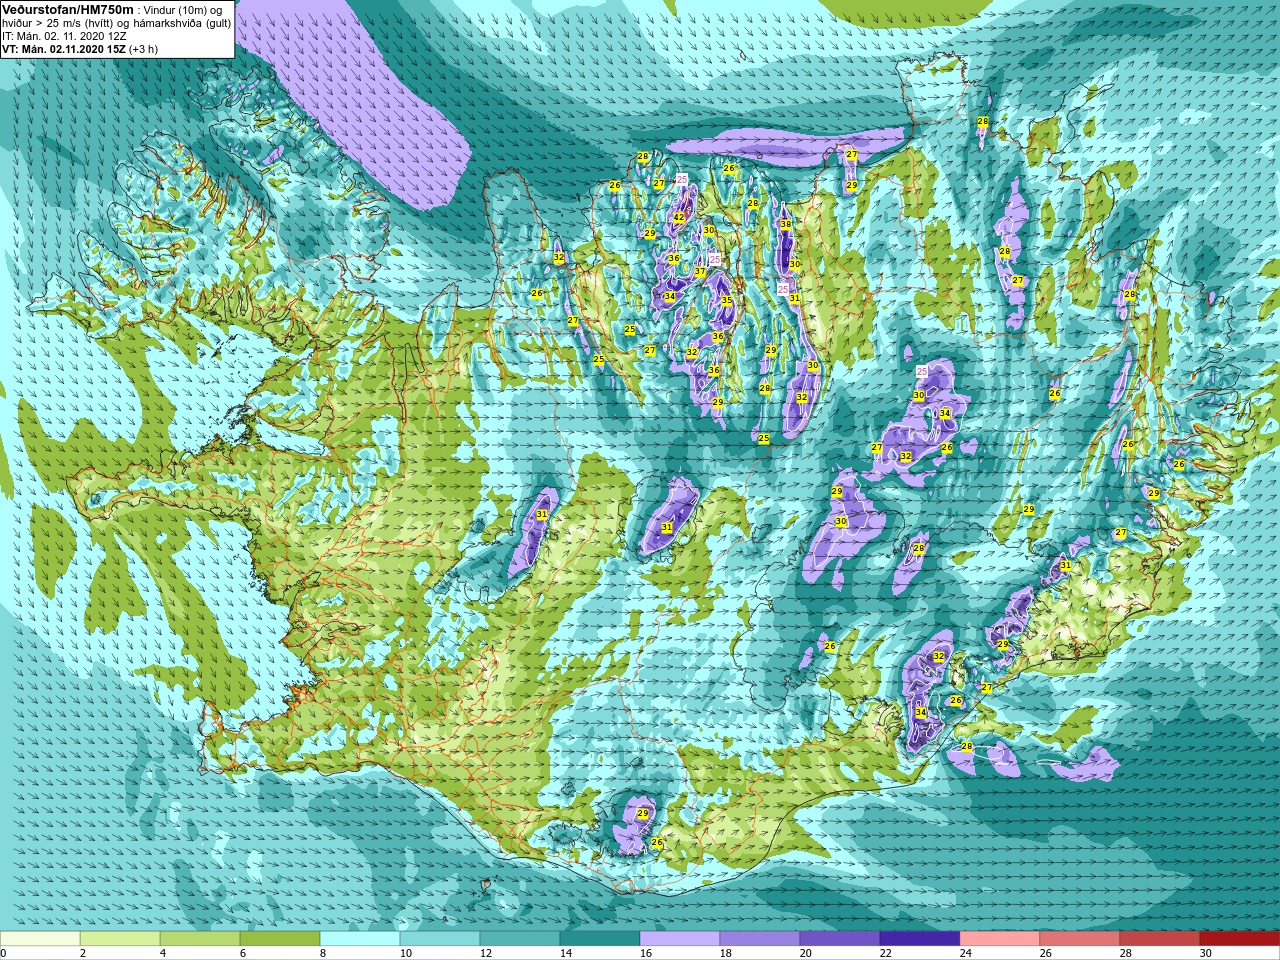Click the lavender 16–18 m/s legend swatch

point(680,939)
